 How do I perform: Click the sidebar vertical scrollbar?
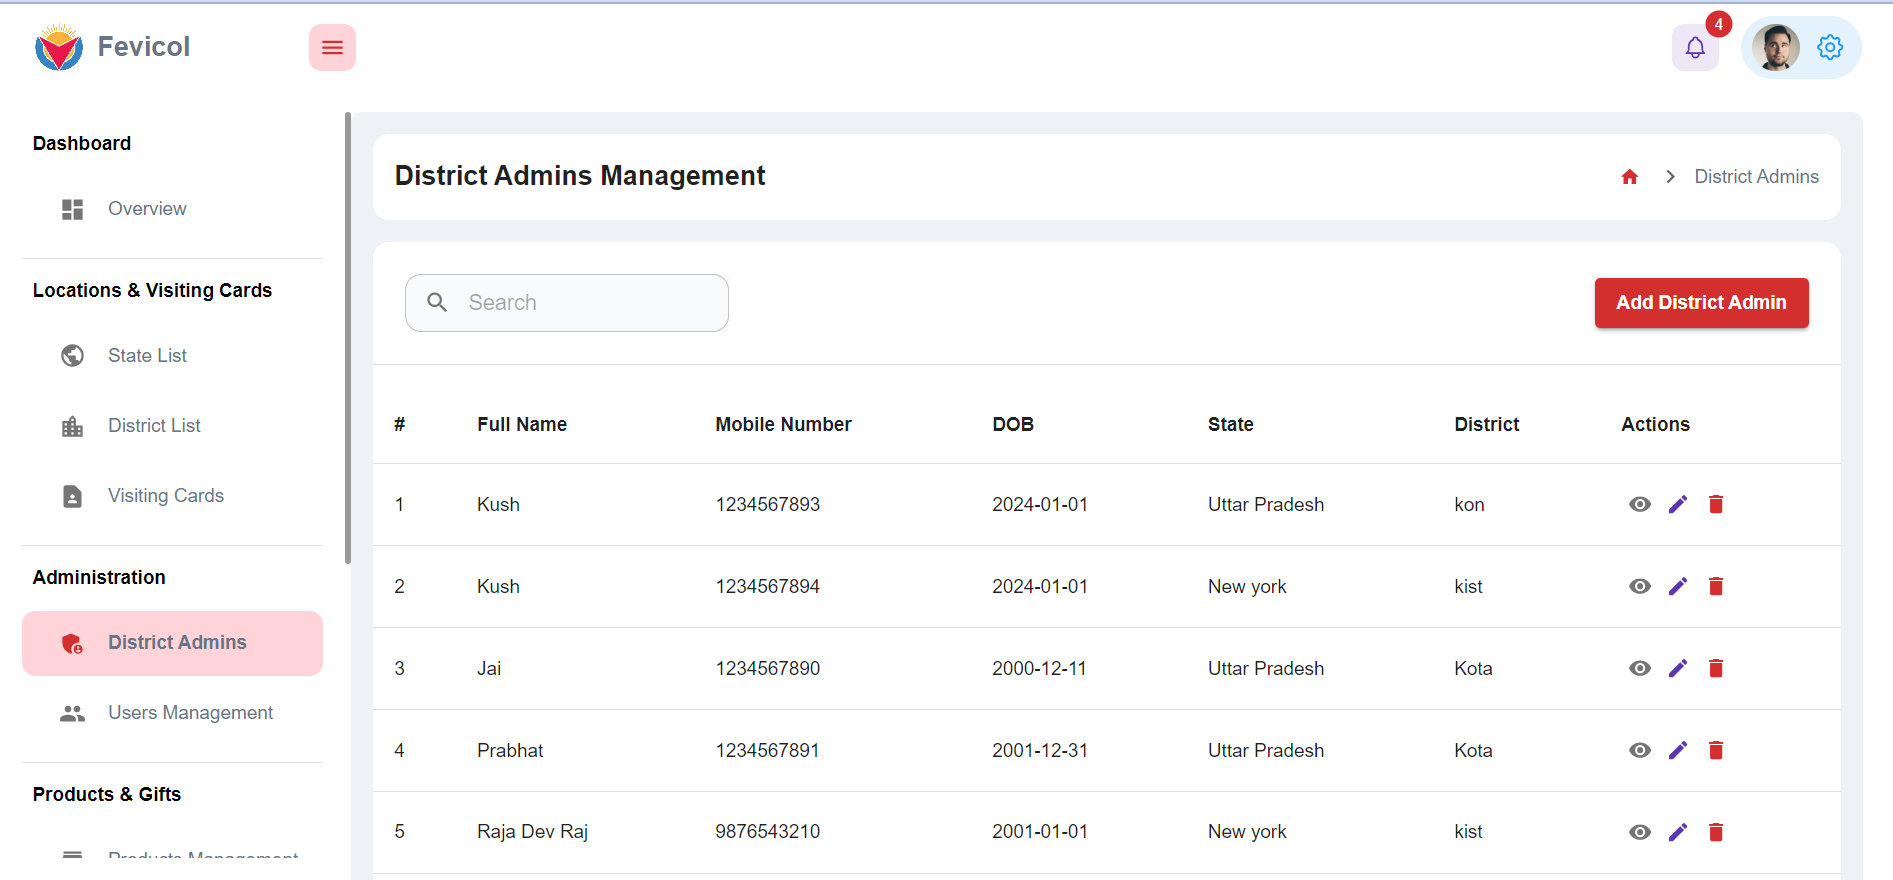(348, 340)
